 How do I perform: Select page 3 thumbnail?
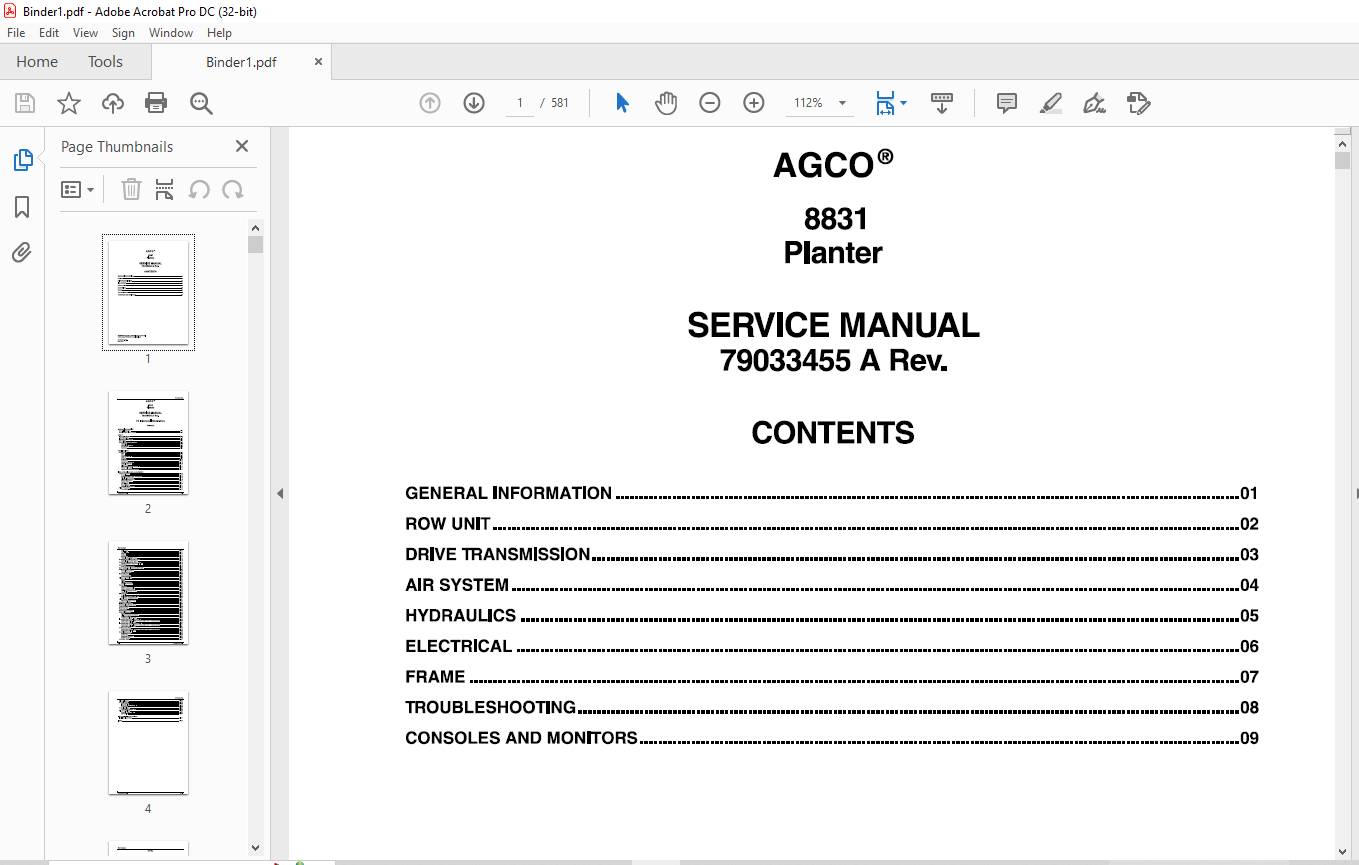(x=148, y=593)
